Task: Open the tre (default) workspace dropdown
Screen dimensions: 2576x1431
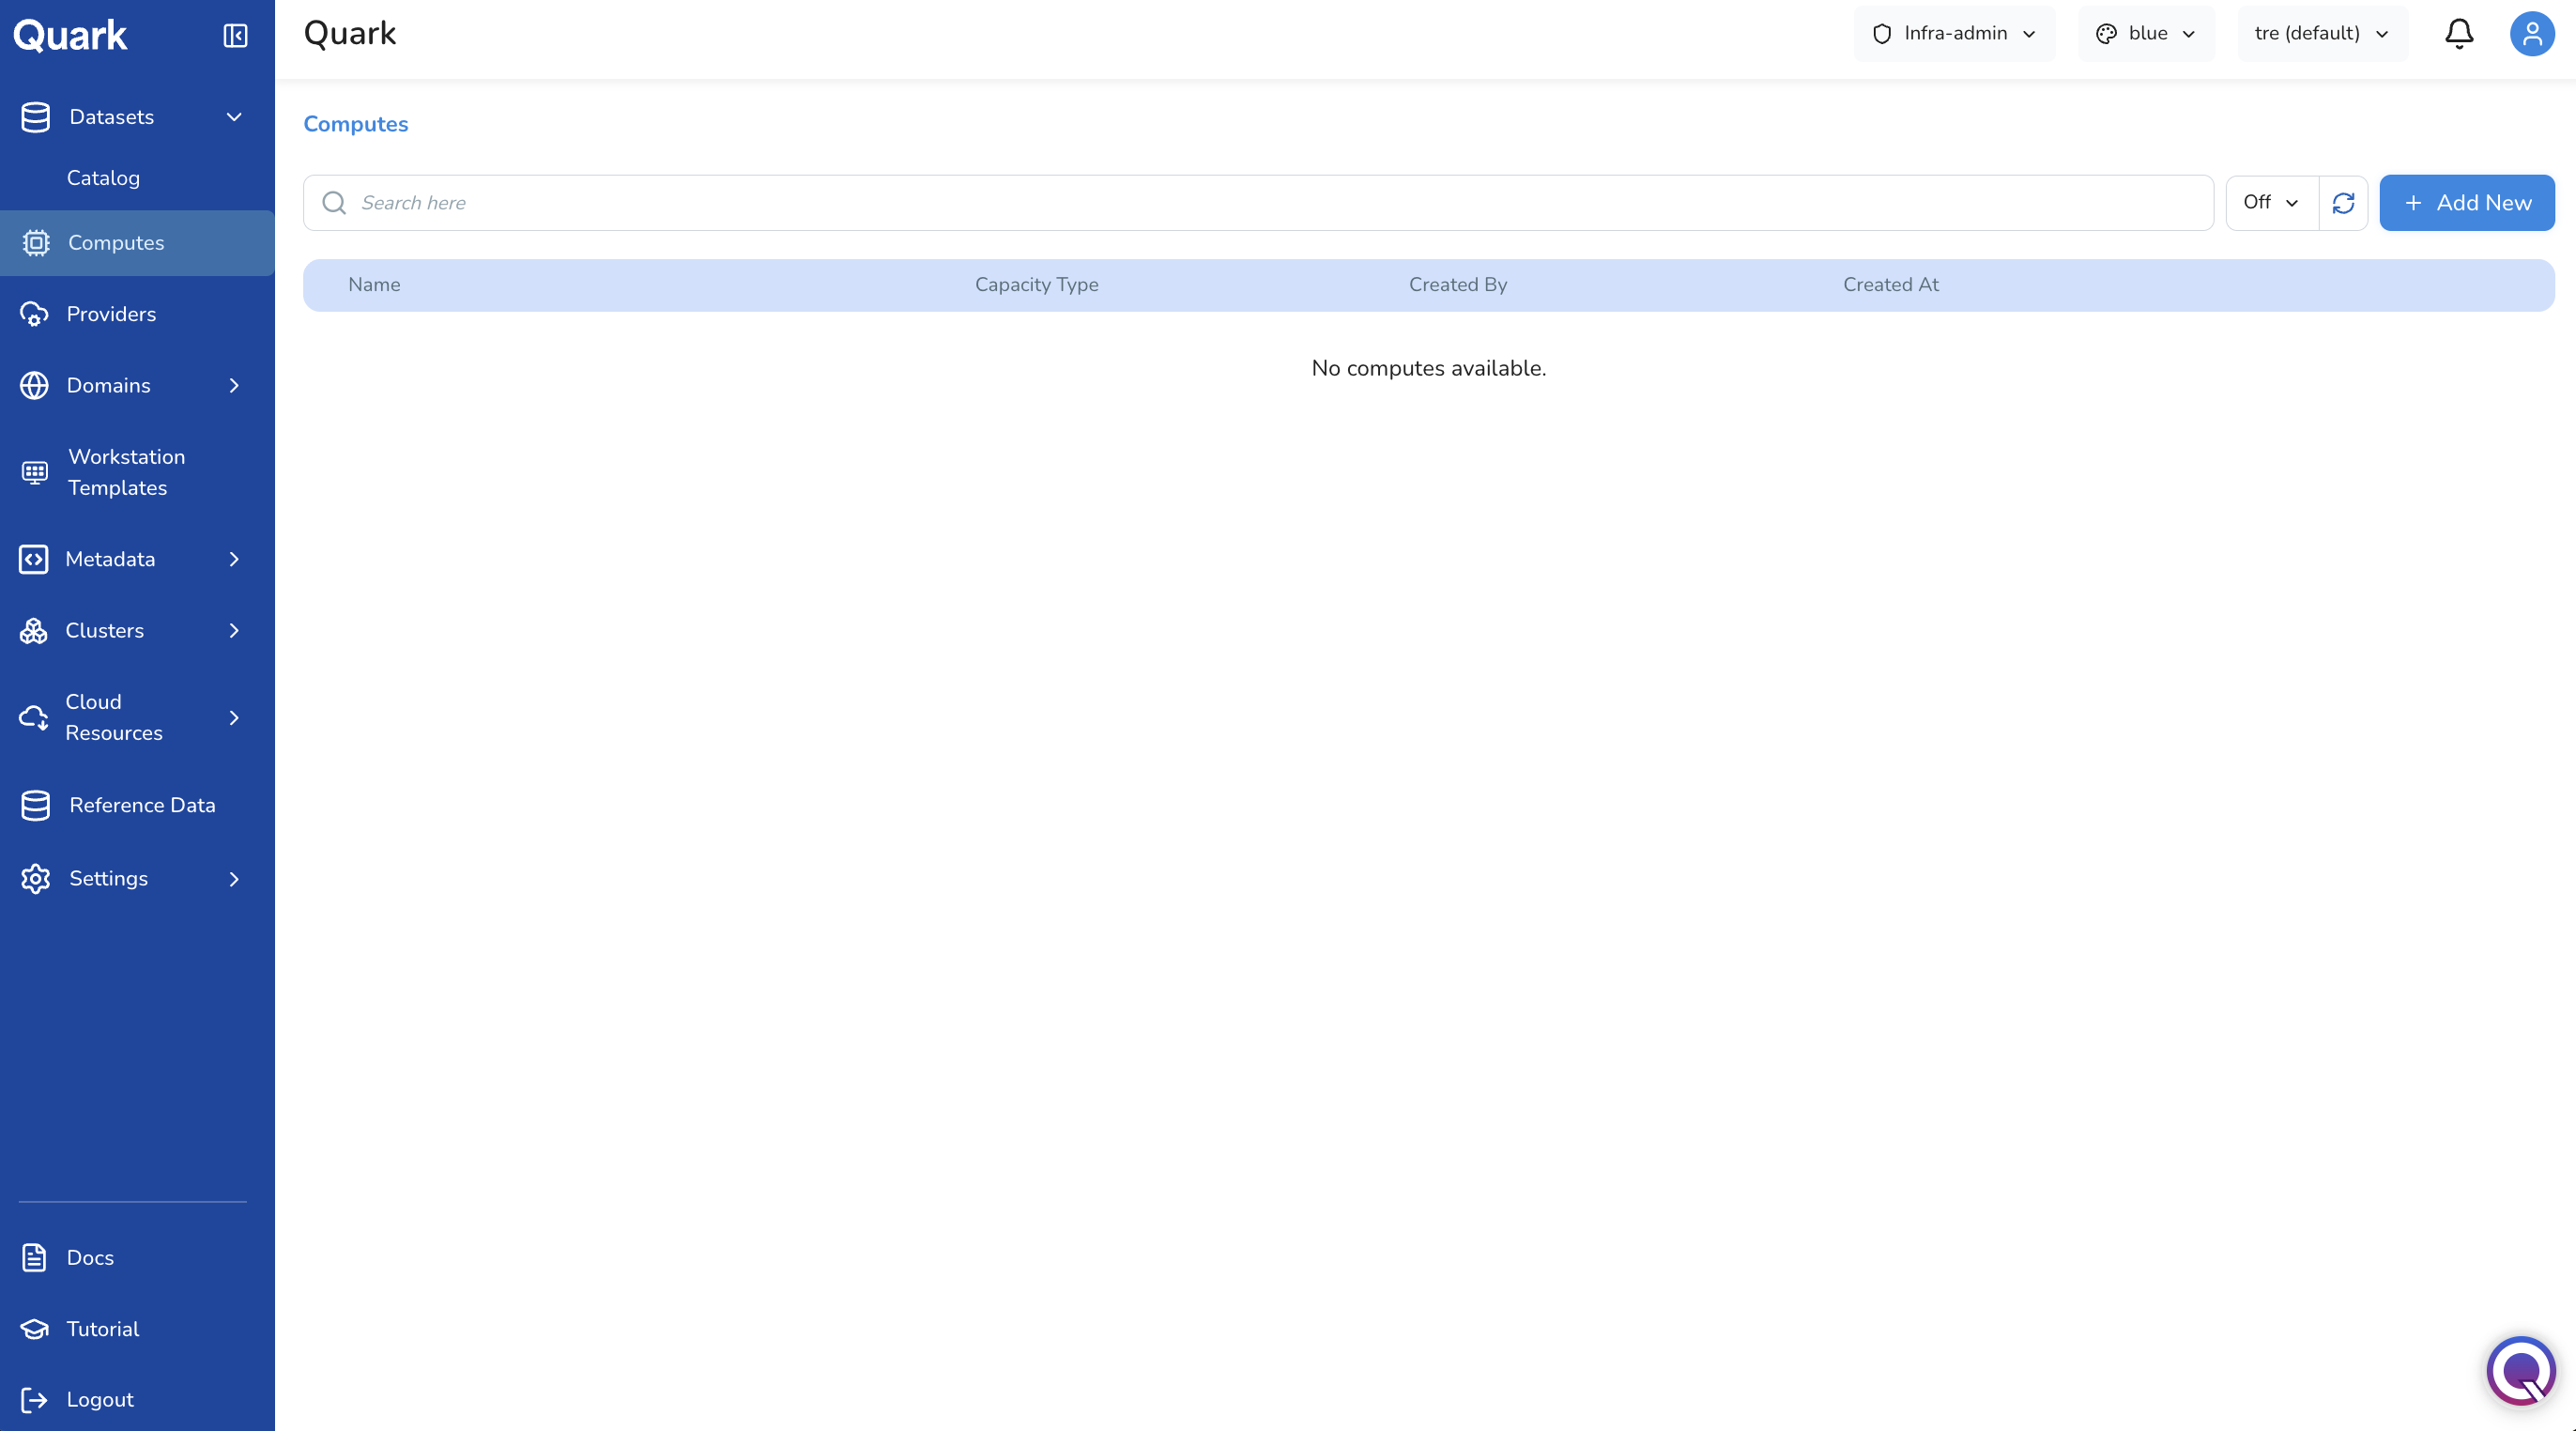Action: [x=2322, y=34]
